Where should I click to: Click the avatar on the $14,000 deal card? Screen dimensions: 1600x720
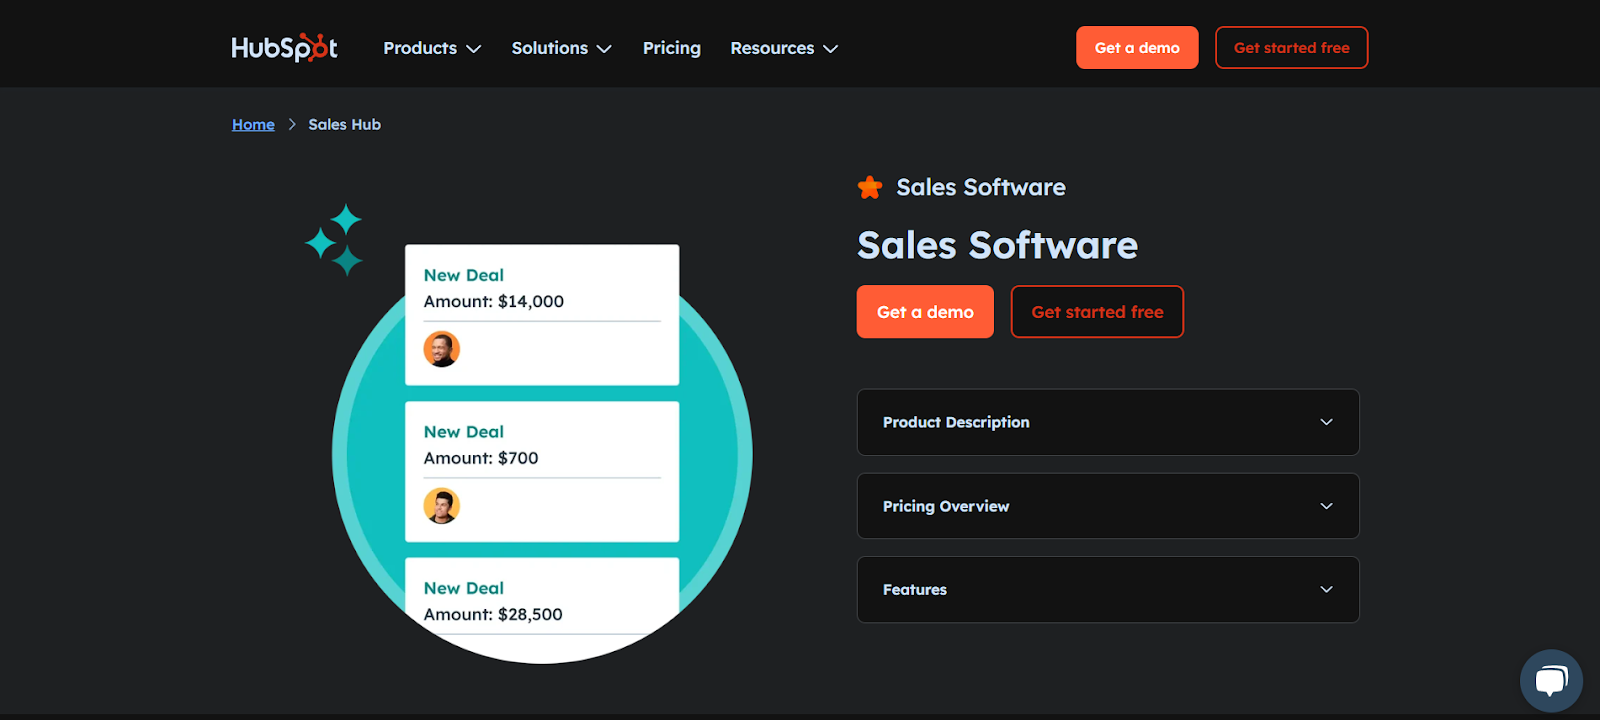[x=441, y=349]
